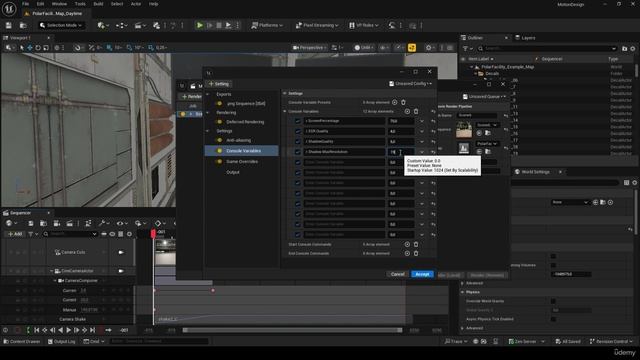
Task: Click the camera lock icon on Camera Cuts
Action: pyautogui.click(x=121, y=252)
